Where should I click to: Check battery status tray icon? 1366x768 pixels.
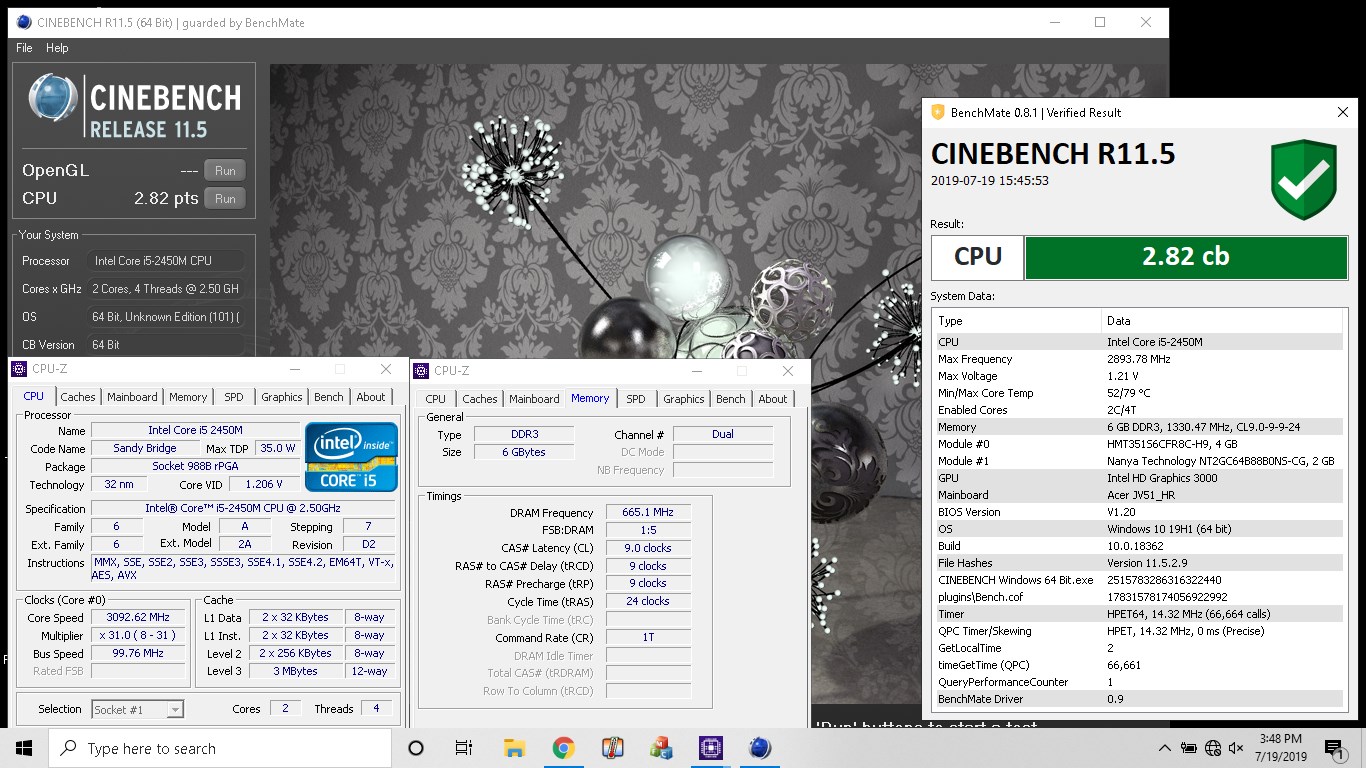[x=1189, y=748]
